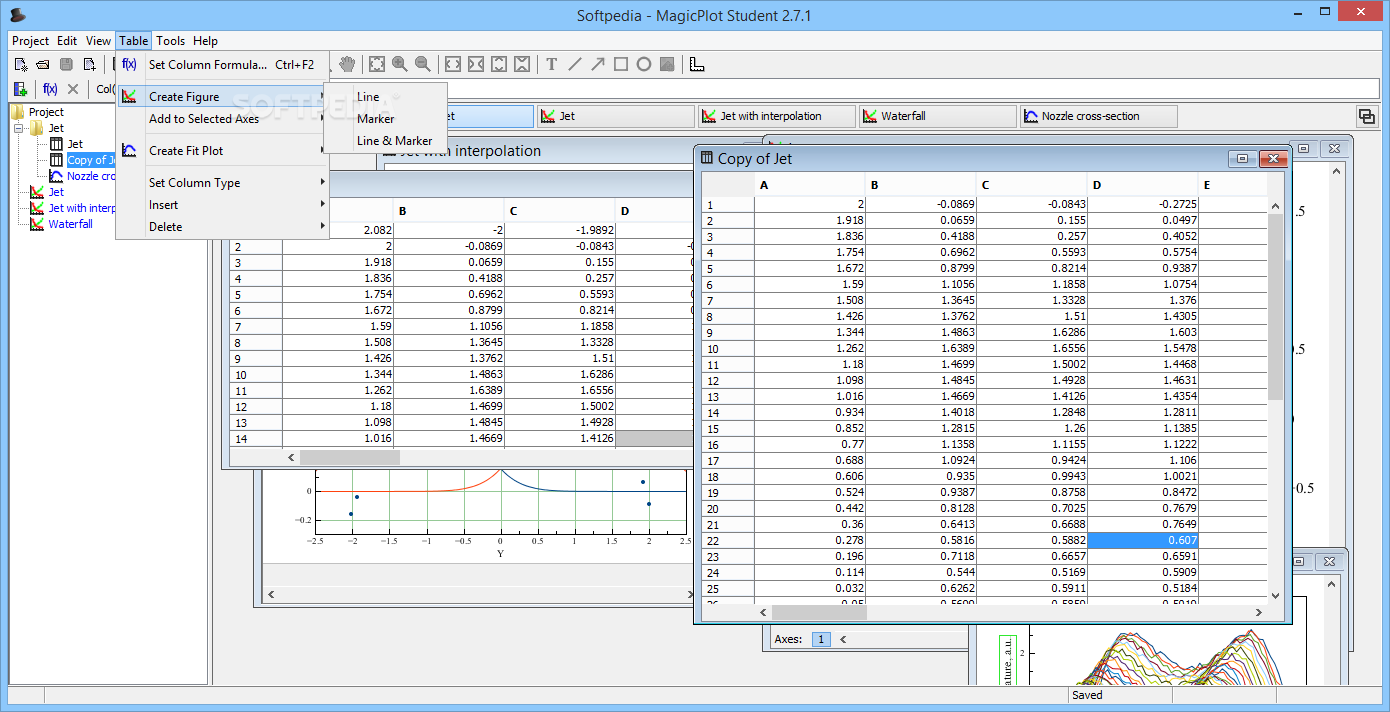
Task: Click the cascade windows icon at right
Action: [x=1366, y=116]
